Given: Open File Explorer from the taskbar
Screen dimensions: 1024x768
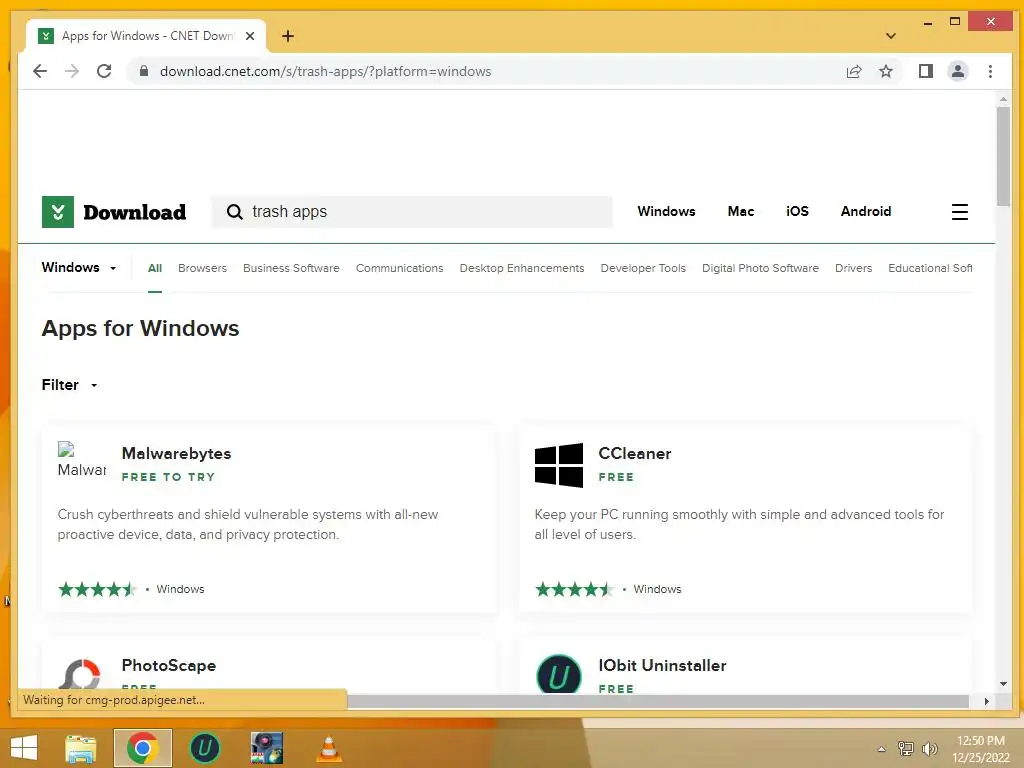Looking at the screenshot, I should click(x=81, y=748).
